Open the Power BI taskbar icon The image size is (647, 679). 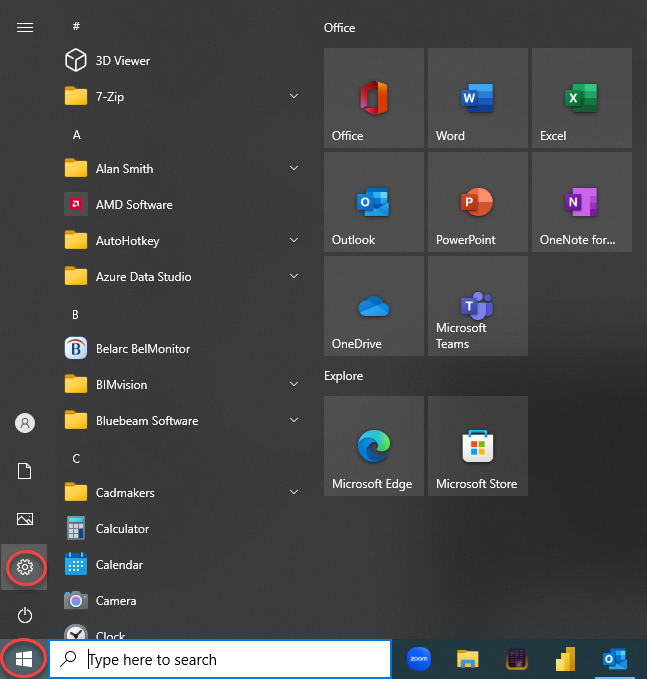click(x=566, y=659)
